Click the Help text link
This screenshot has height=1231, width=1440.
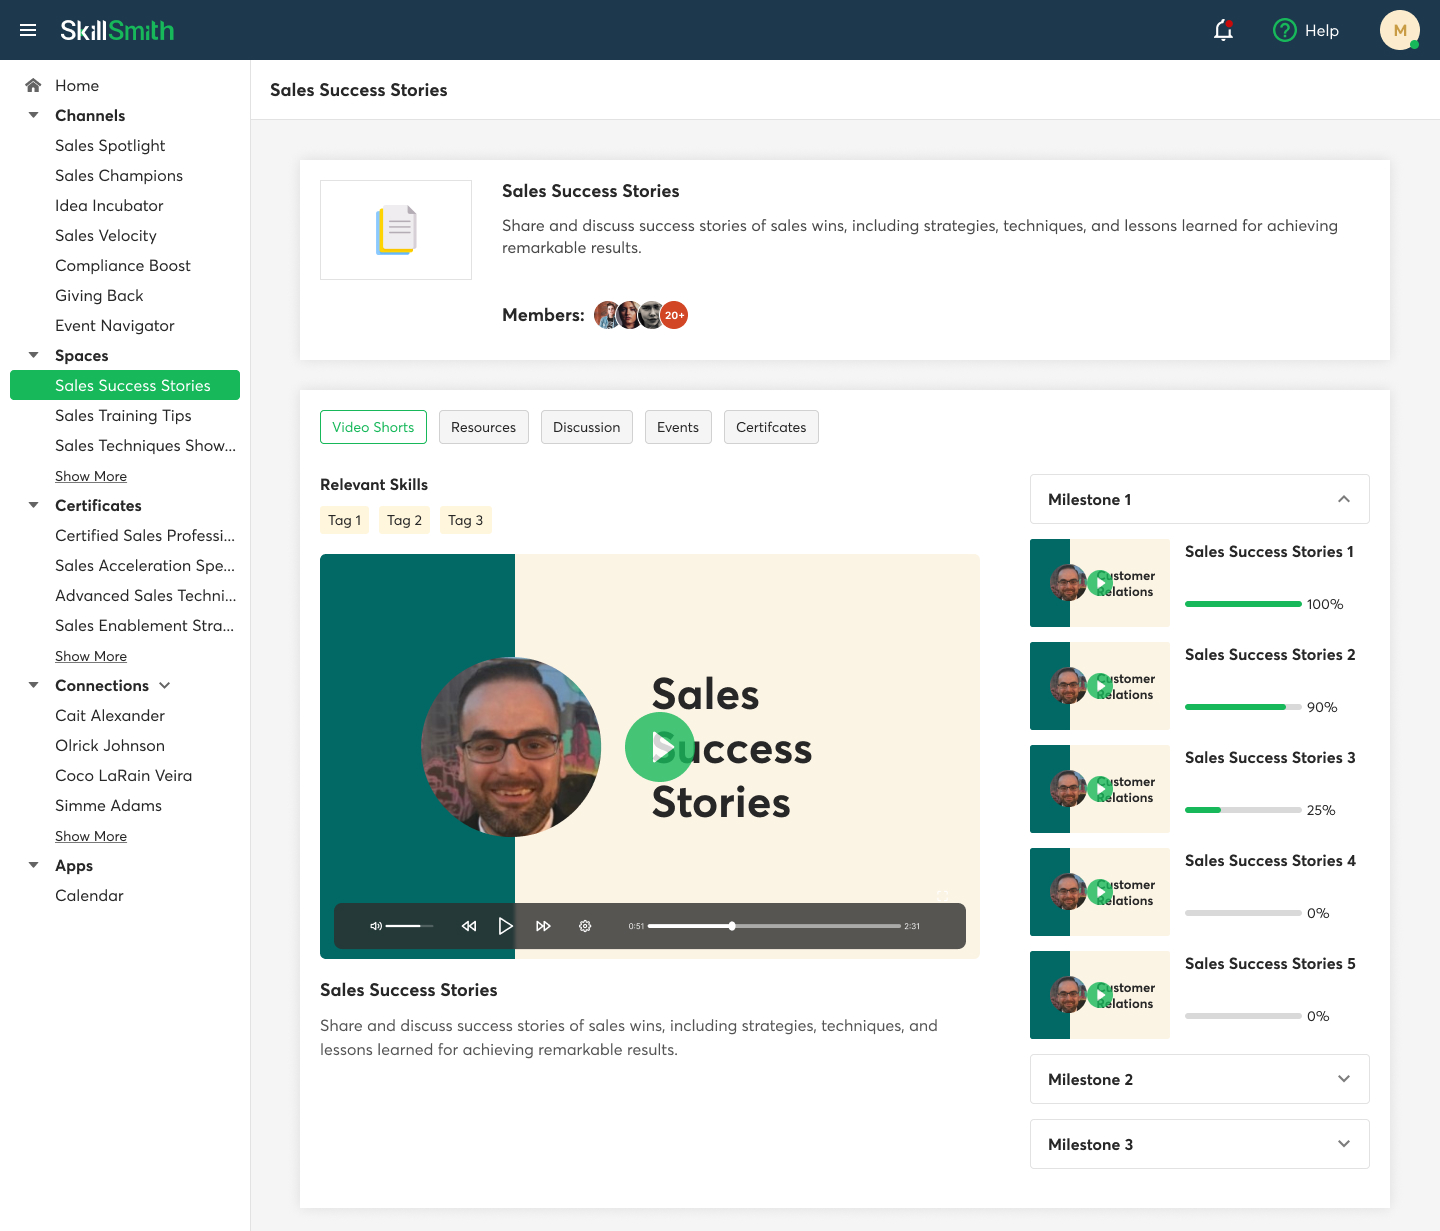coord(1322,30)
